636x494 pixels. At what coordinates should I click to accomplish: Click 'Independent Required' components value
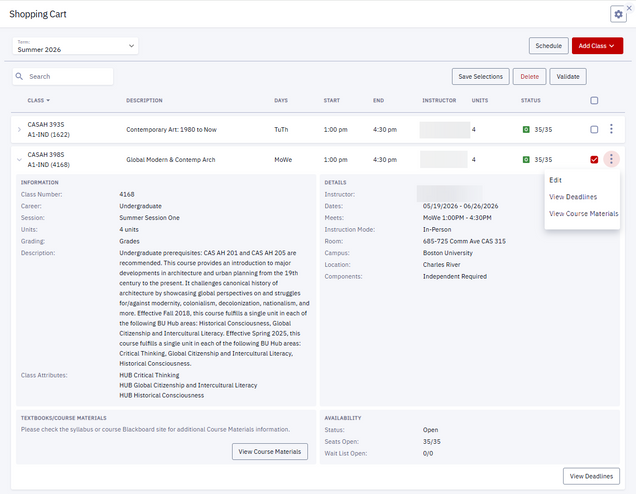coord(455,276)
